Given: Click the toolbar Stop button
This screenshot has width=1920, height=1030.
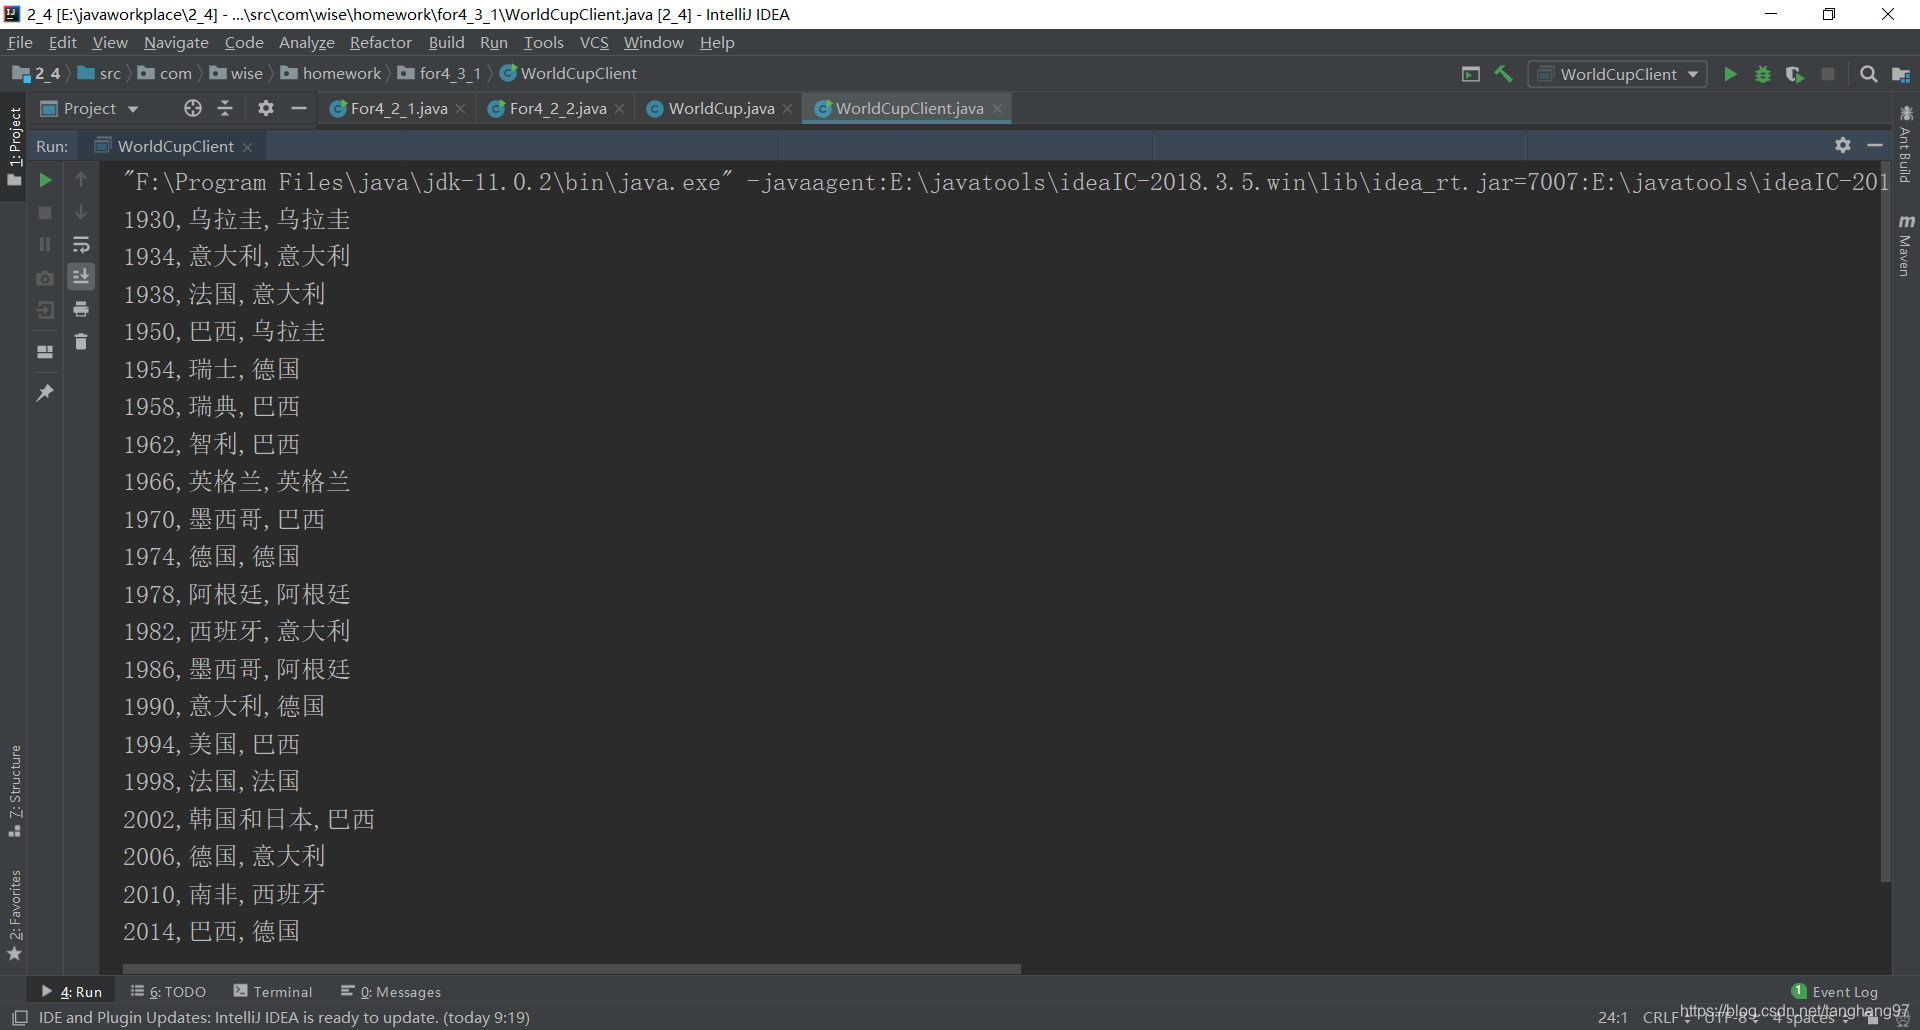Looking at the screenshot, I should (1828, 74).
